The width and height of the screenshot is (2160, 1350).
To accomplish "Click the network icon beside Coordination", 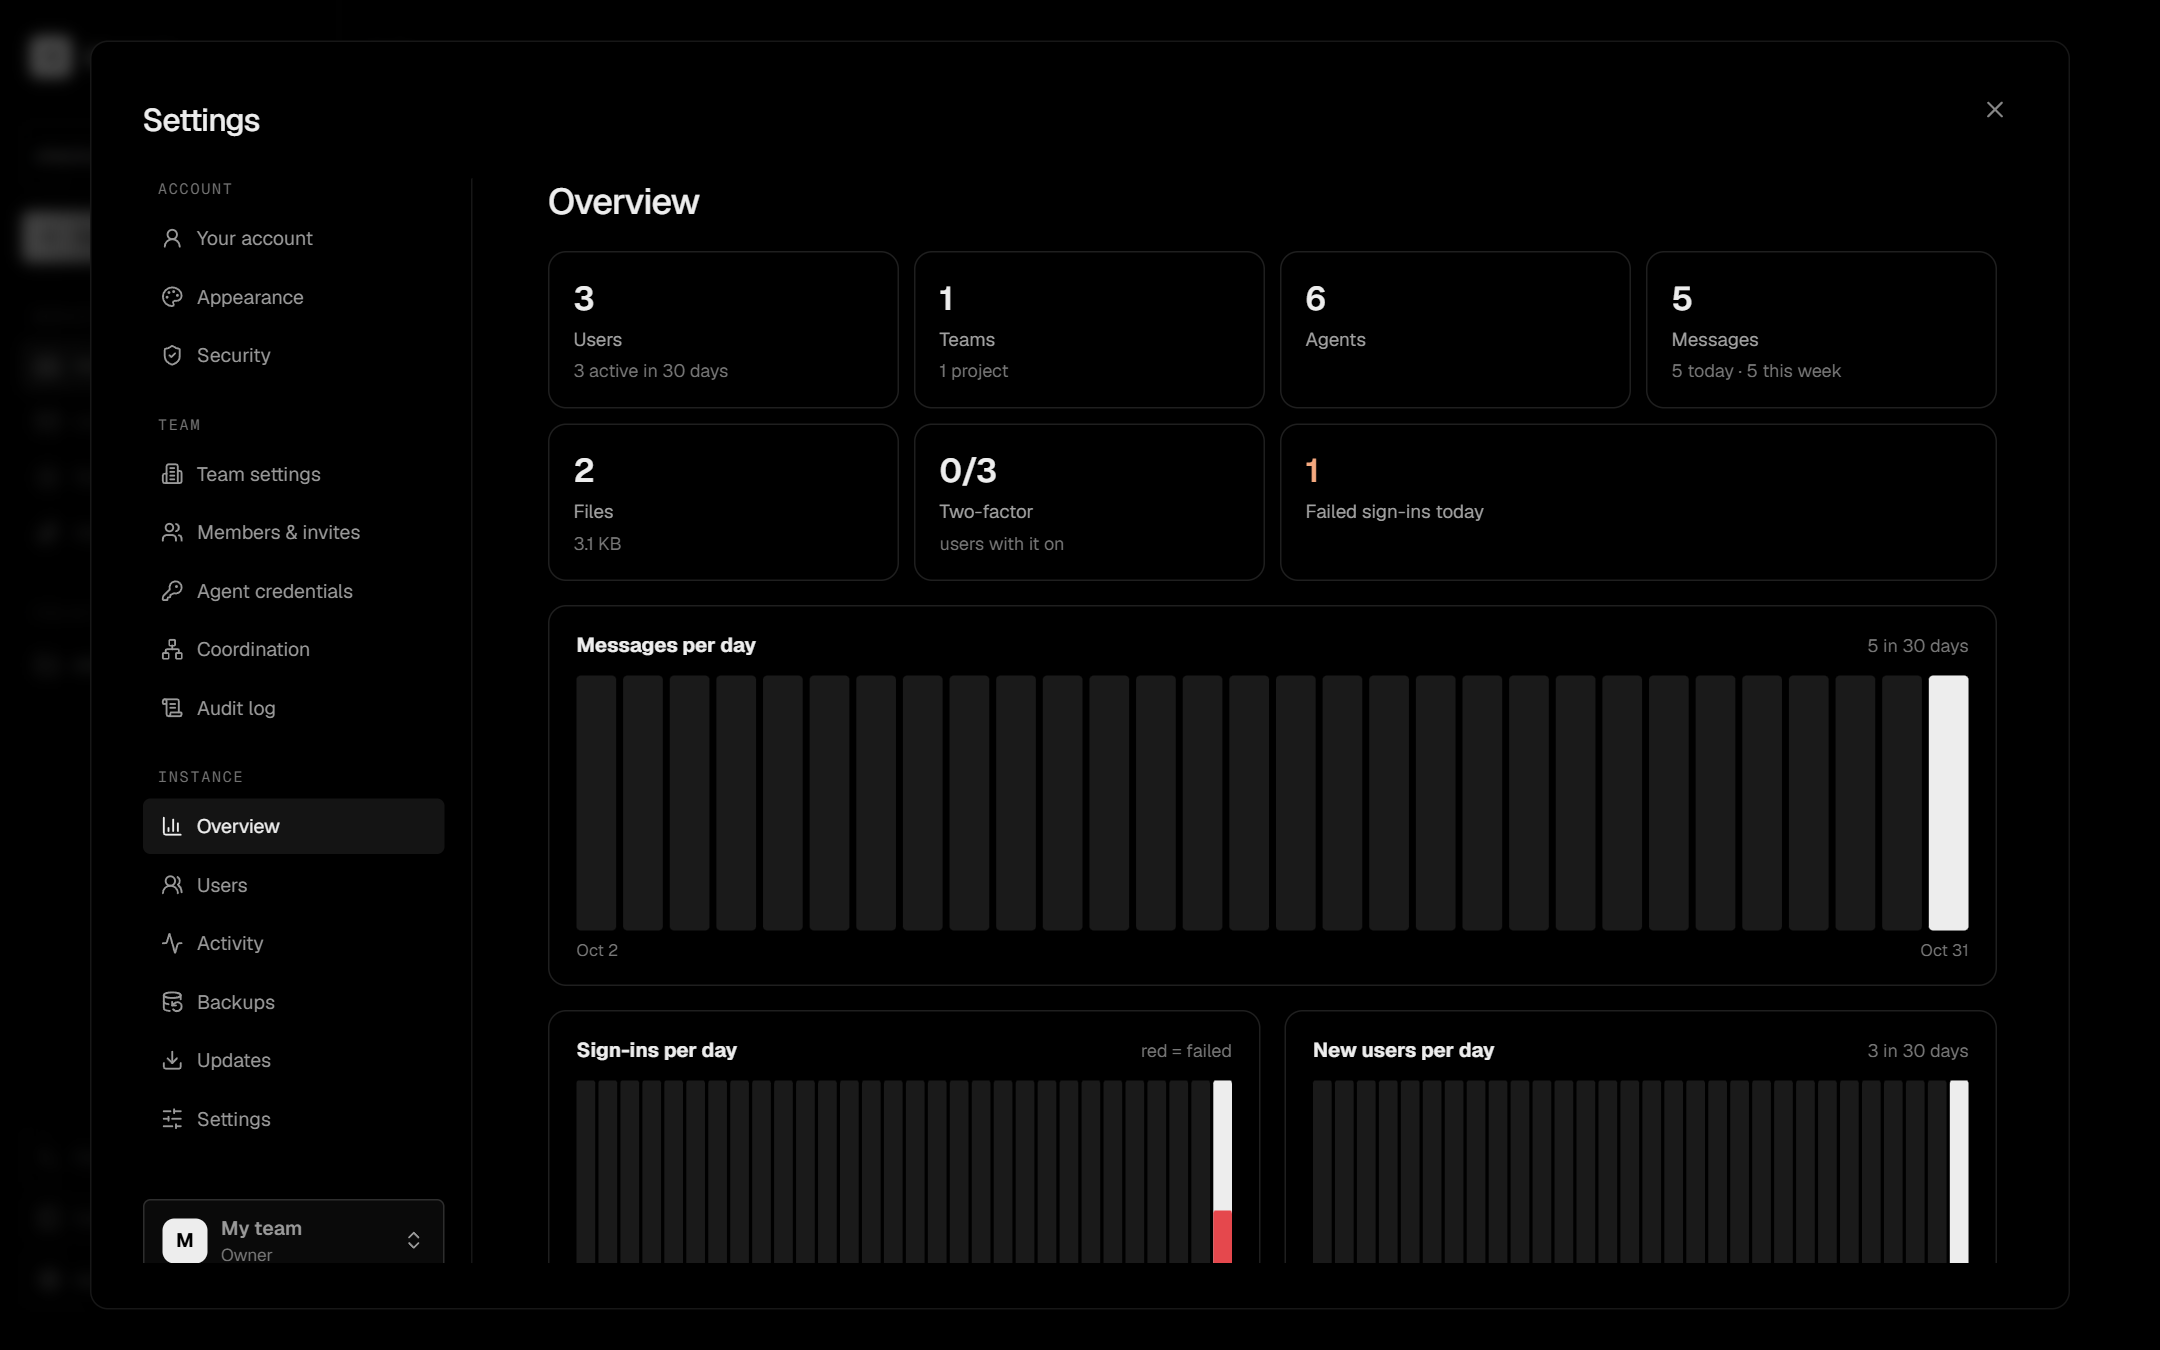I will [x=172, y=649].
